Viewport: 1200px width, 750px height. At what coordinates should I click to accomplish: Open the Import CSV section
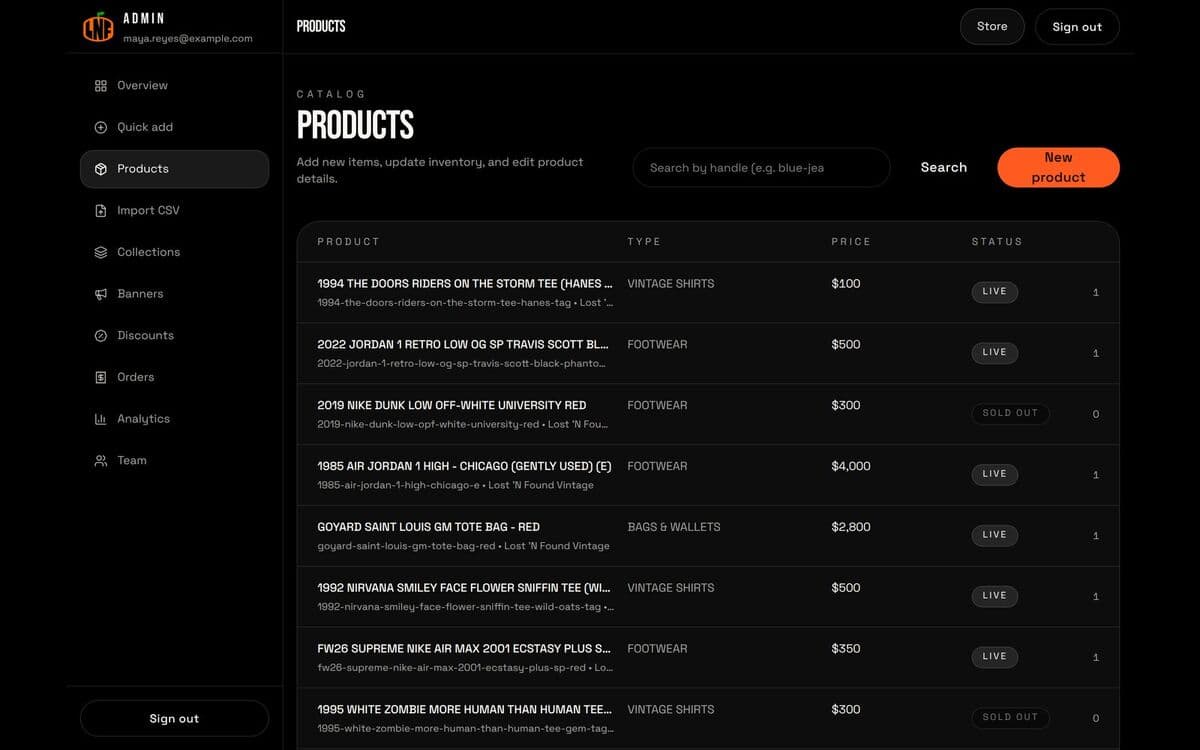click(174, 211)
